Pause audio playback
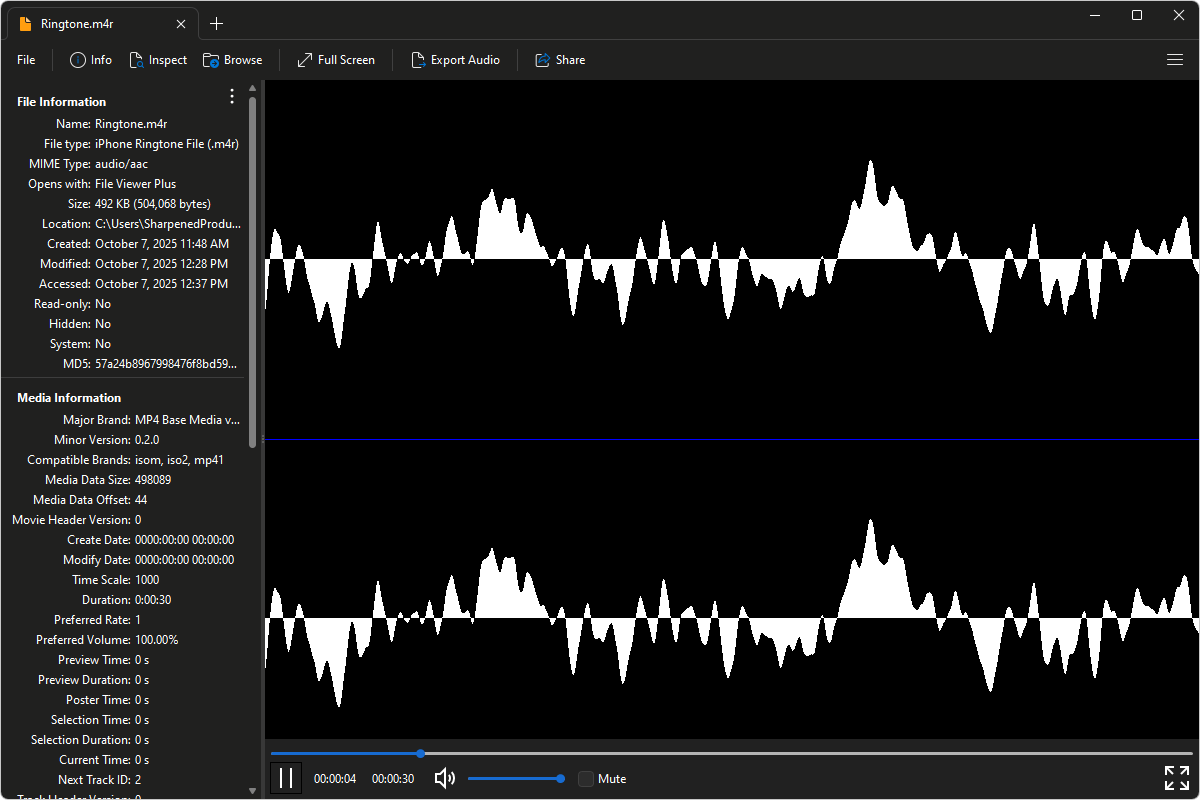Image resolution: width=1200 pixels, height=800 pixels. pos(286,778)
